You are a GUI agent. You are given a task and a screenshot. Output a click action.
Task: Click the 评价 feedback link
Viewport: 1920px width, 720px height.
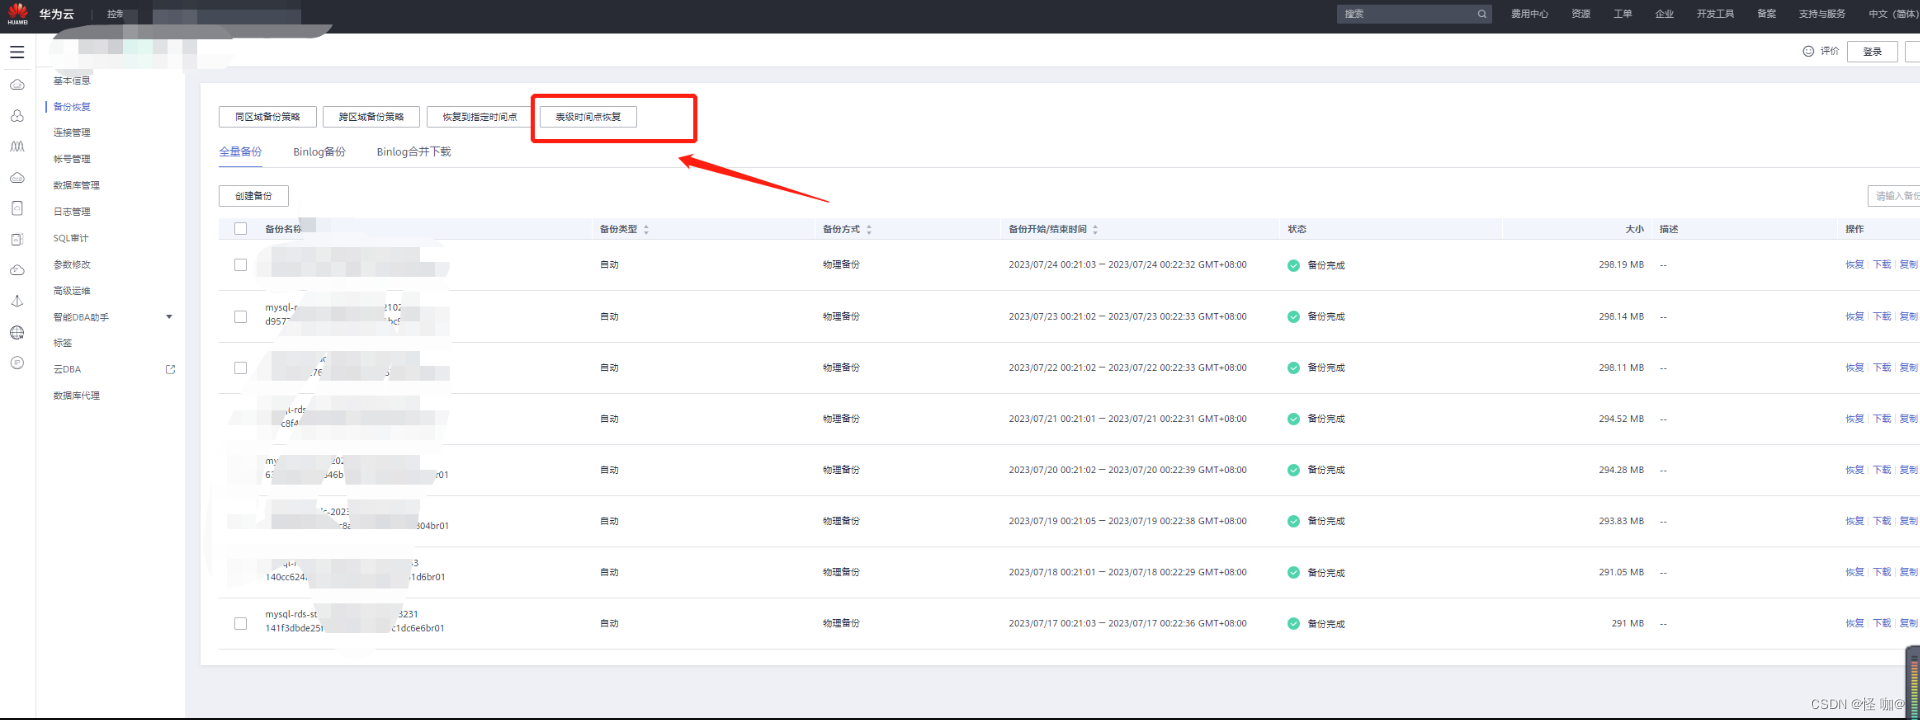(x=1829, y=51)
